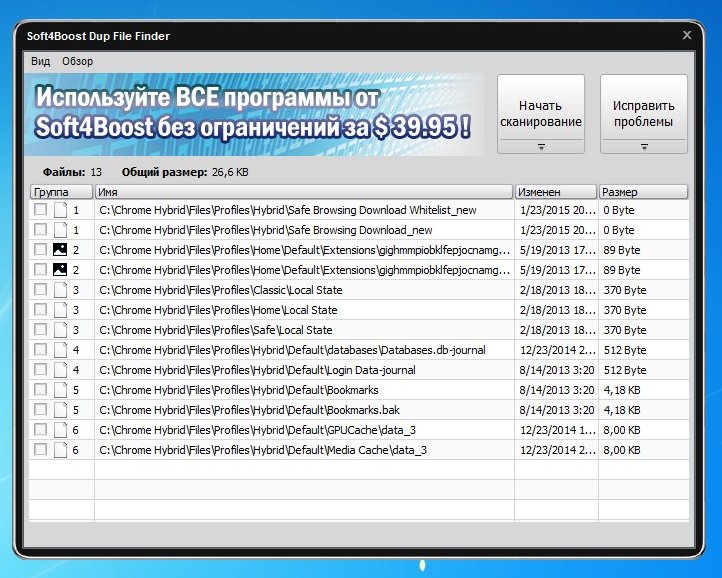Viewport: 722px width, 578px height.
Task: Select checkbox for Databases.db-journal
Action: tap(41, 350)
